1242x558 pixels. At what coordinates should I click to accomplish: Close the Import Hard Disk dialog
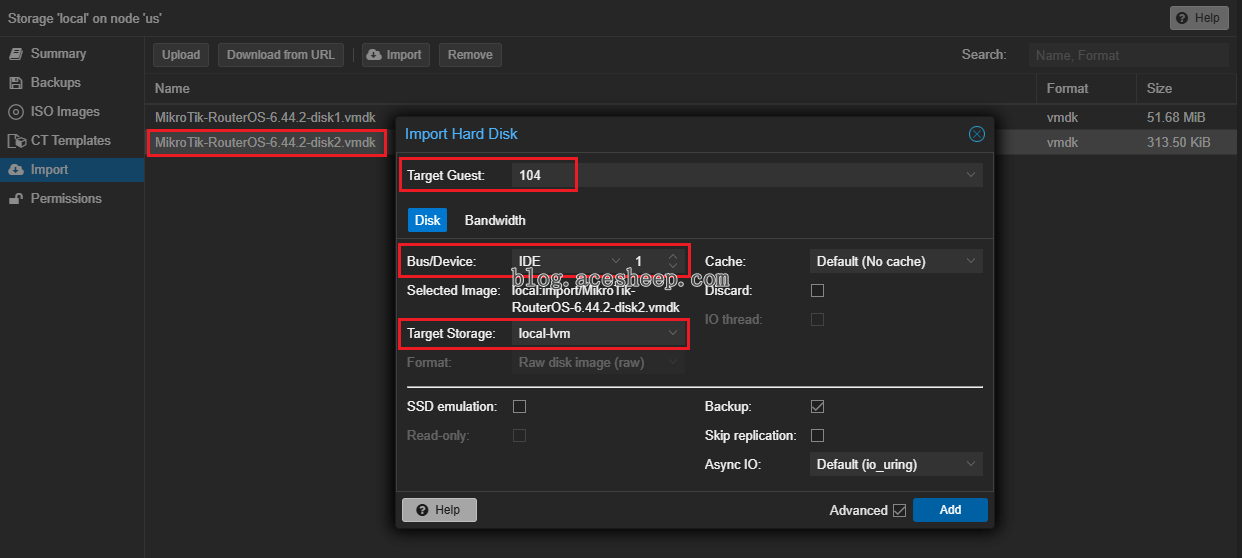coord(977,134)
